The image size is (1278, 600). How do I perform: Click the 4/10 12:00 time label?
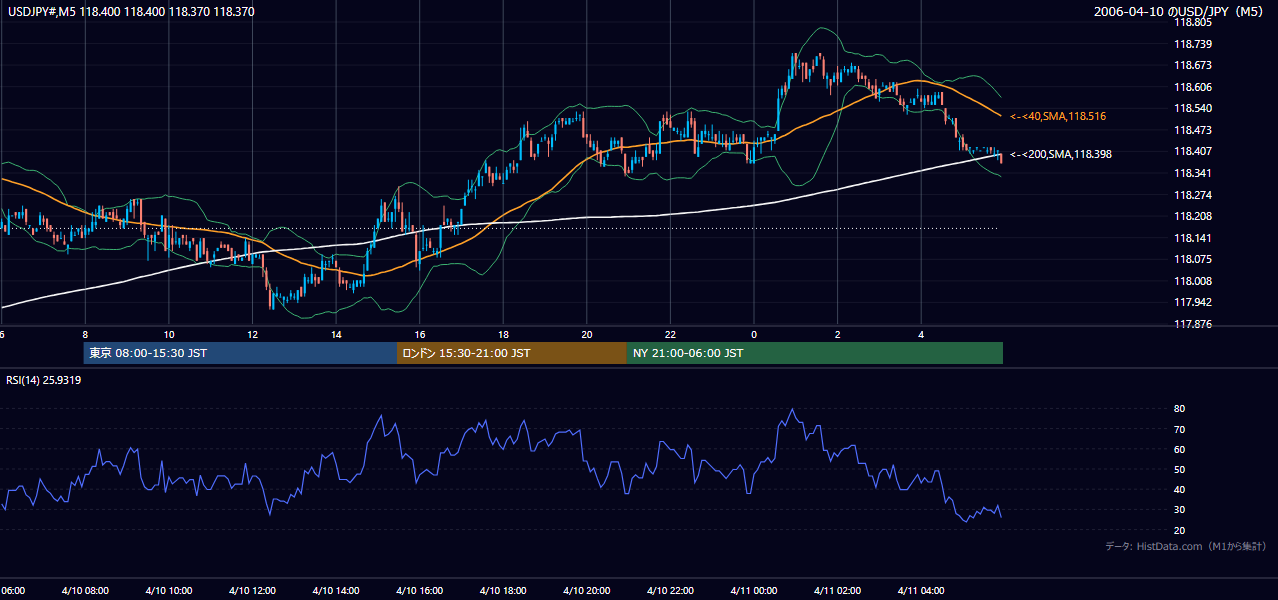[253, 591]
